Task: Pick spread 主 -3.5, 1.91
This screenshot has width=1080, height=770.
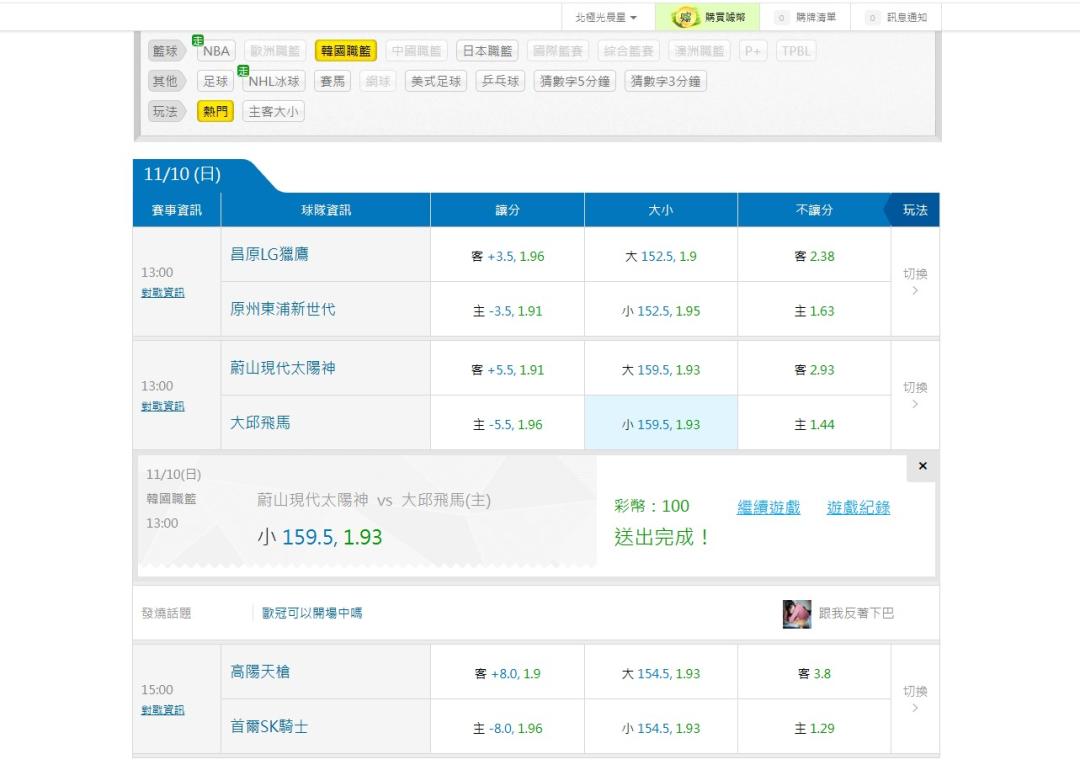Action: pyautogui.click(x=508, y=311)
